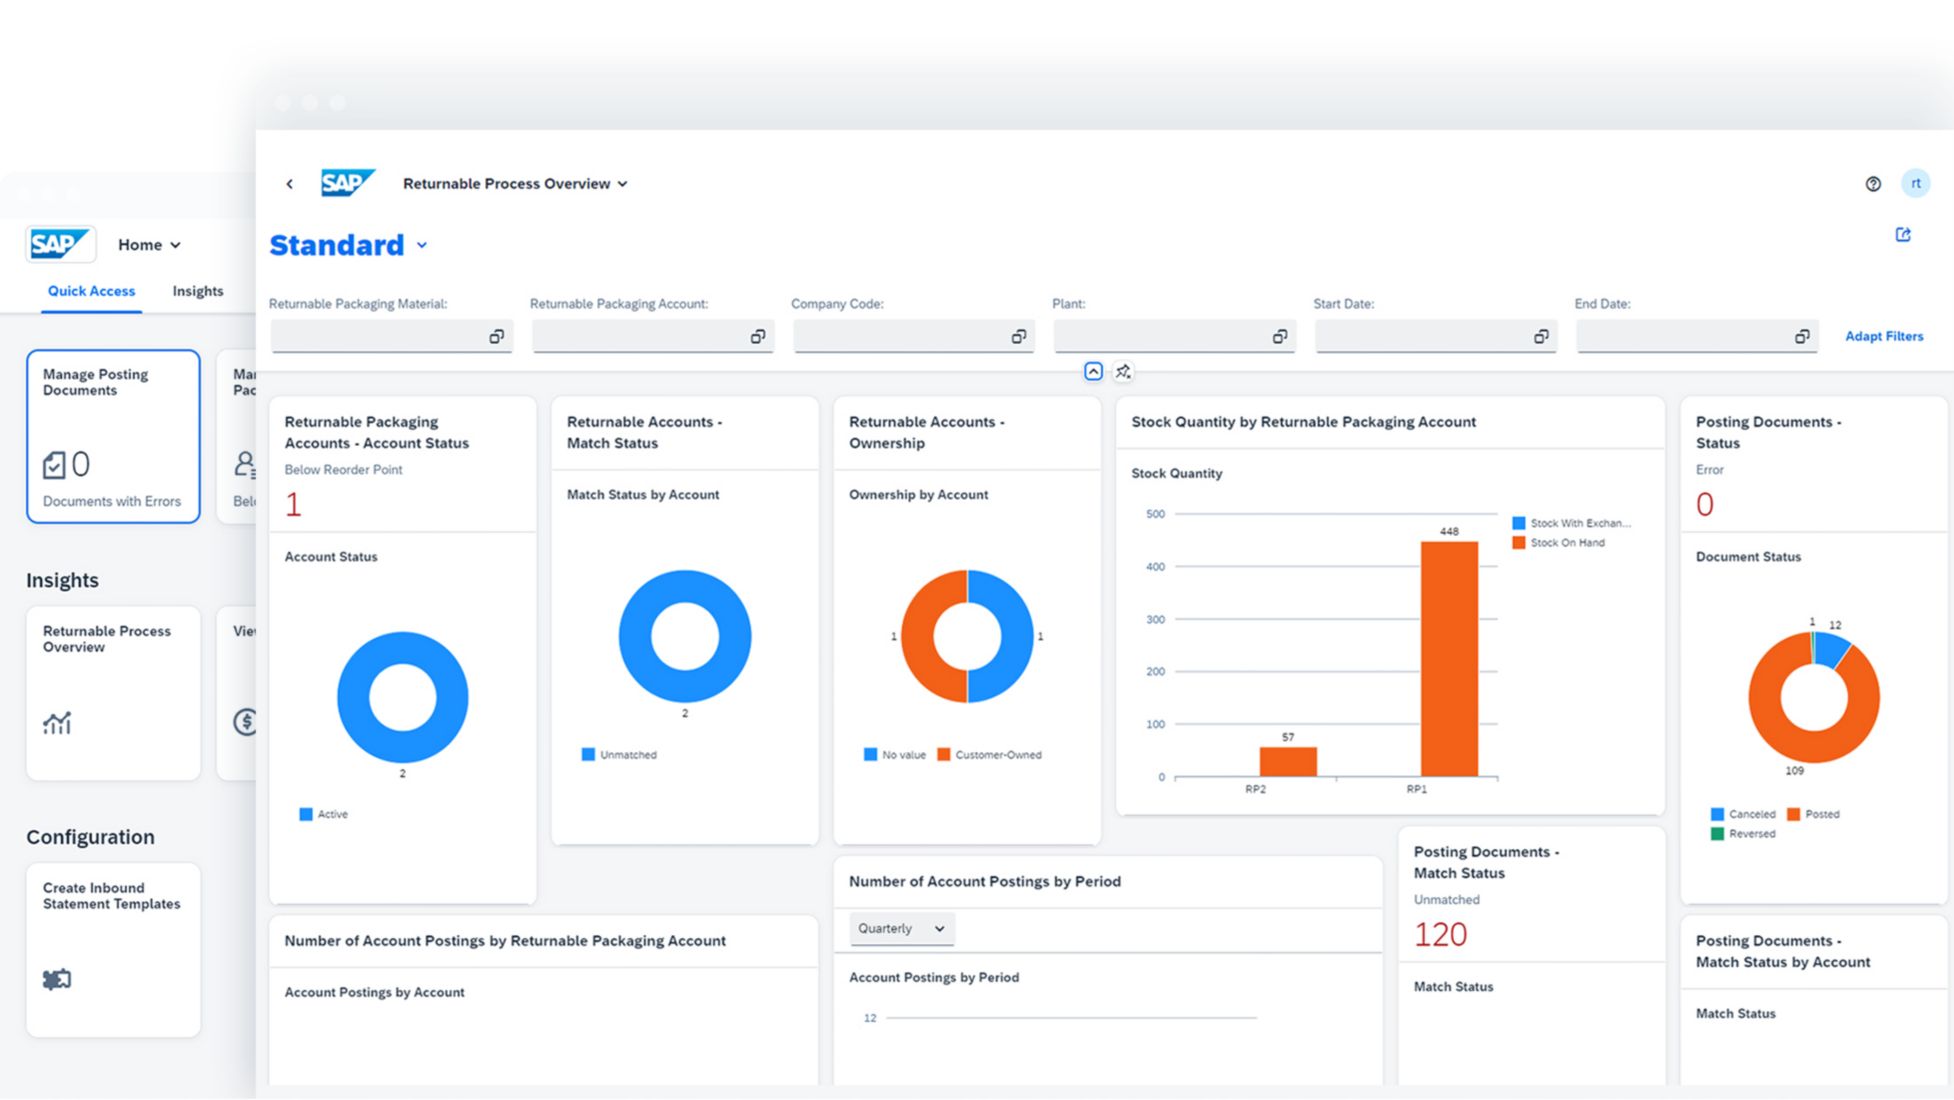Click the back arrow beside the SAP logo

point(289,184)
